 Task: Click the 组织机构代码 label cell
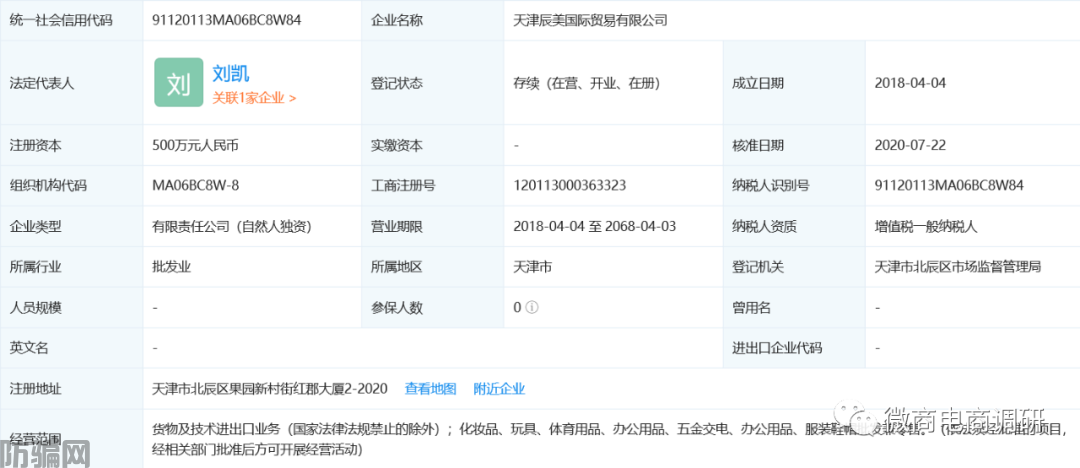pyautogui.click(x=71, y=185)
